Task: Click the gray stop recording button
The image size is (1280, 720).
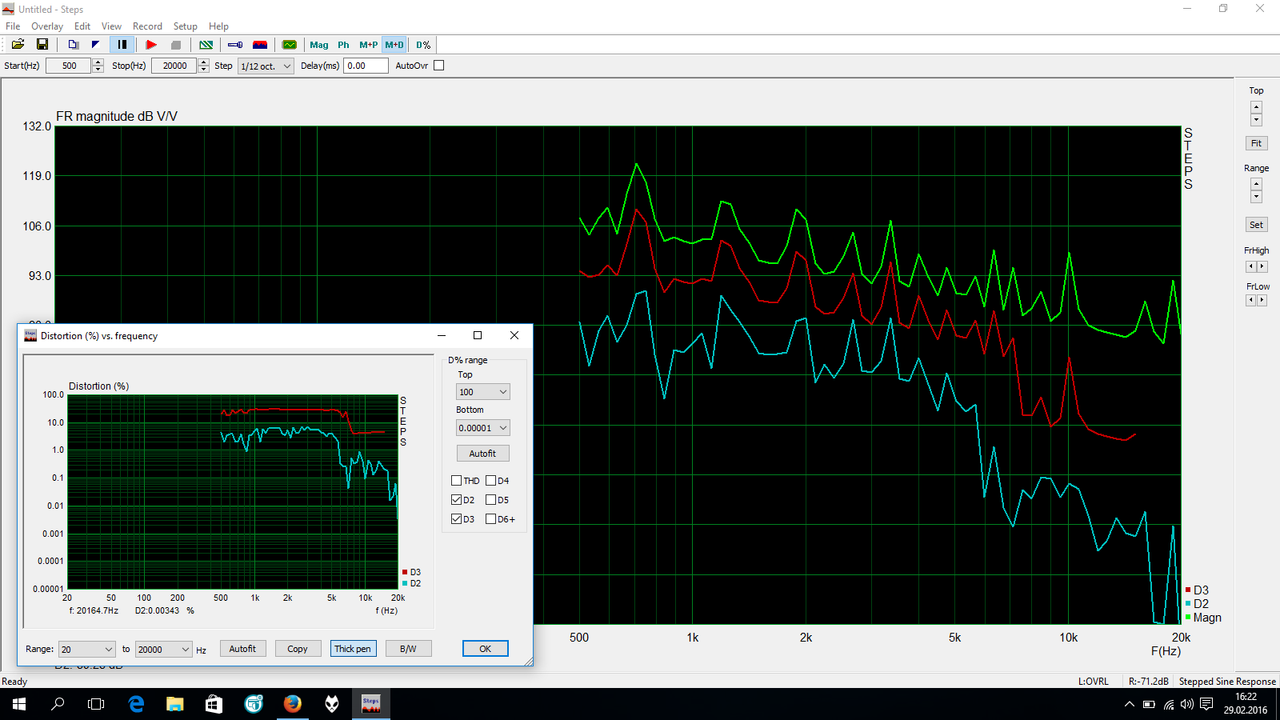Action: click(176, 45)
